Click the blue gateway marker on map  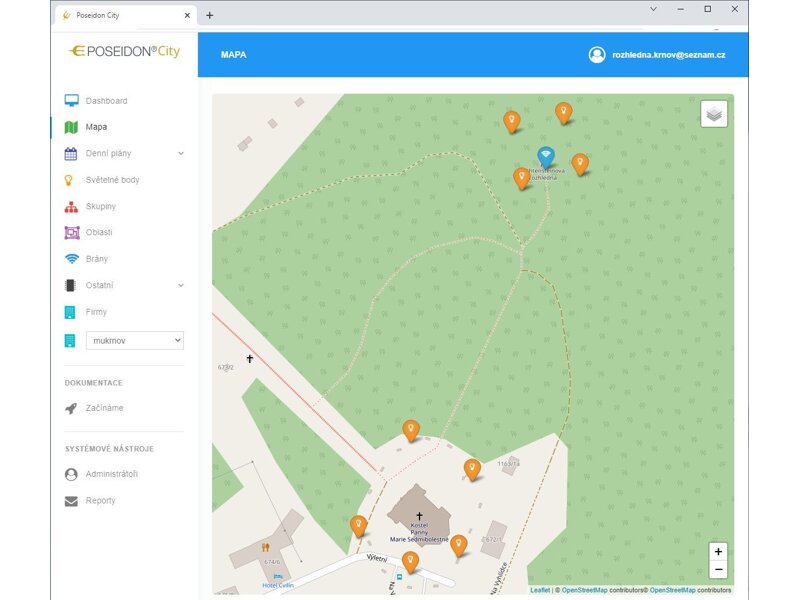point(545,157)
